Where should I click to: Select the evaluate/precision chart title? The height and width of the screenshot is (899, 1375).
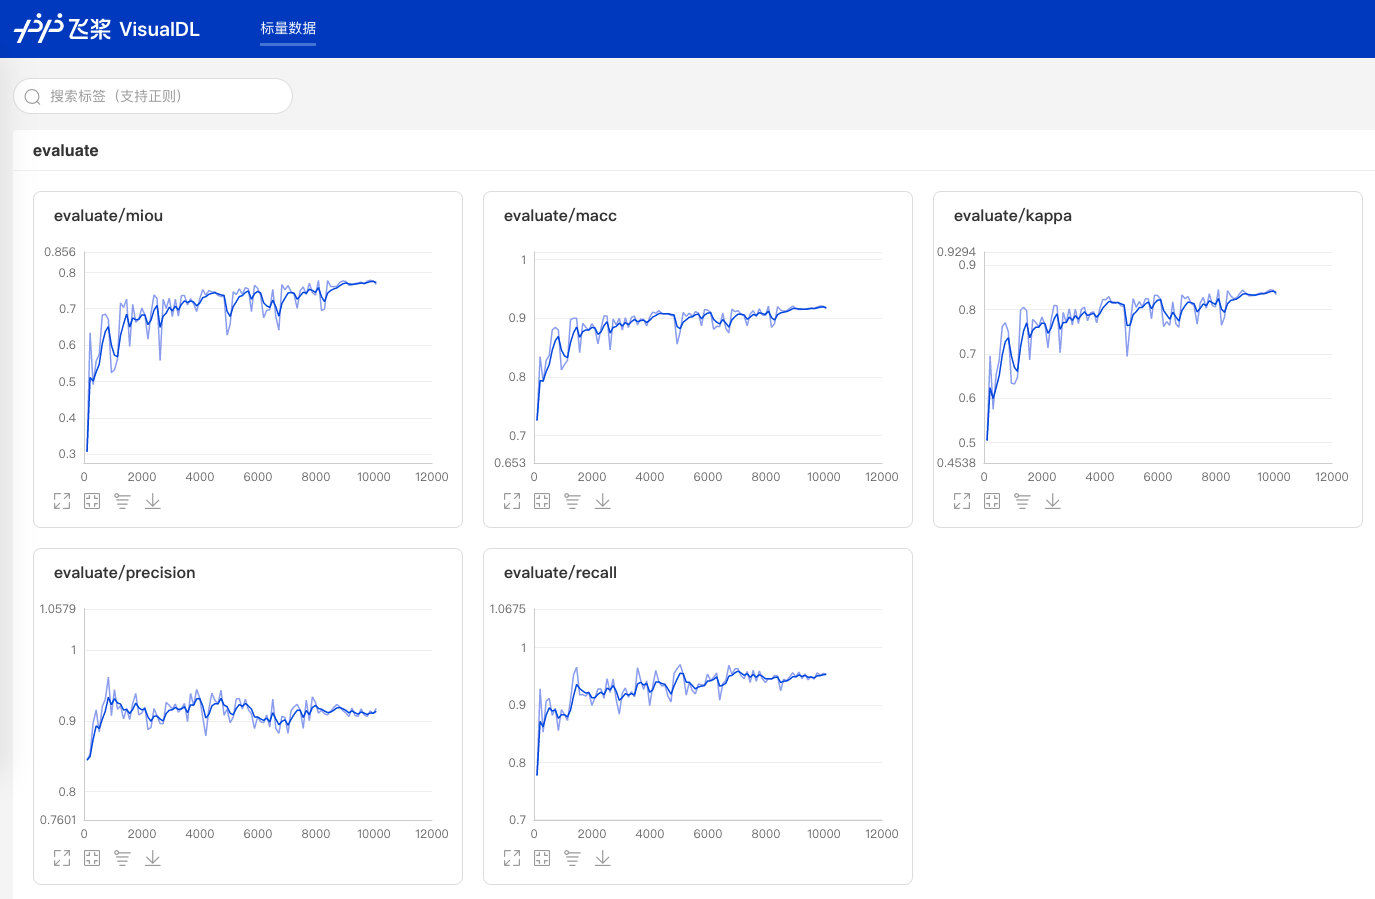tap(124, 572)
